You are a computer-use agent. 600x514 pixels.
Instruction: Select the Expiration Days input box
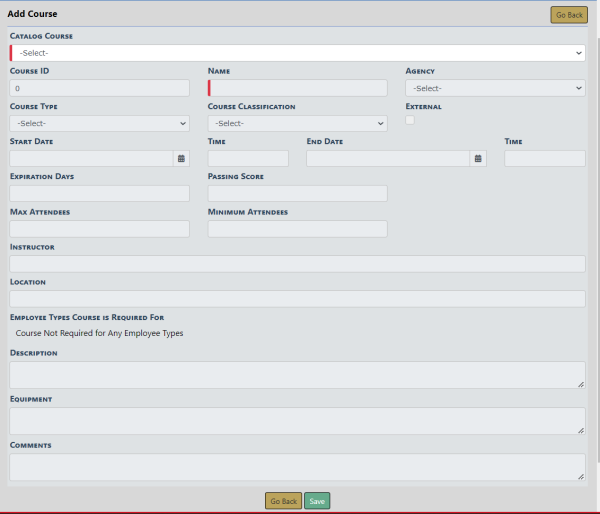(99, 193)
